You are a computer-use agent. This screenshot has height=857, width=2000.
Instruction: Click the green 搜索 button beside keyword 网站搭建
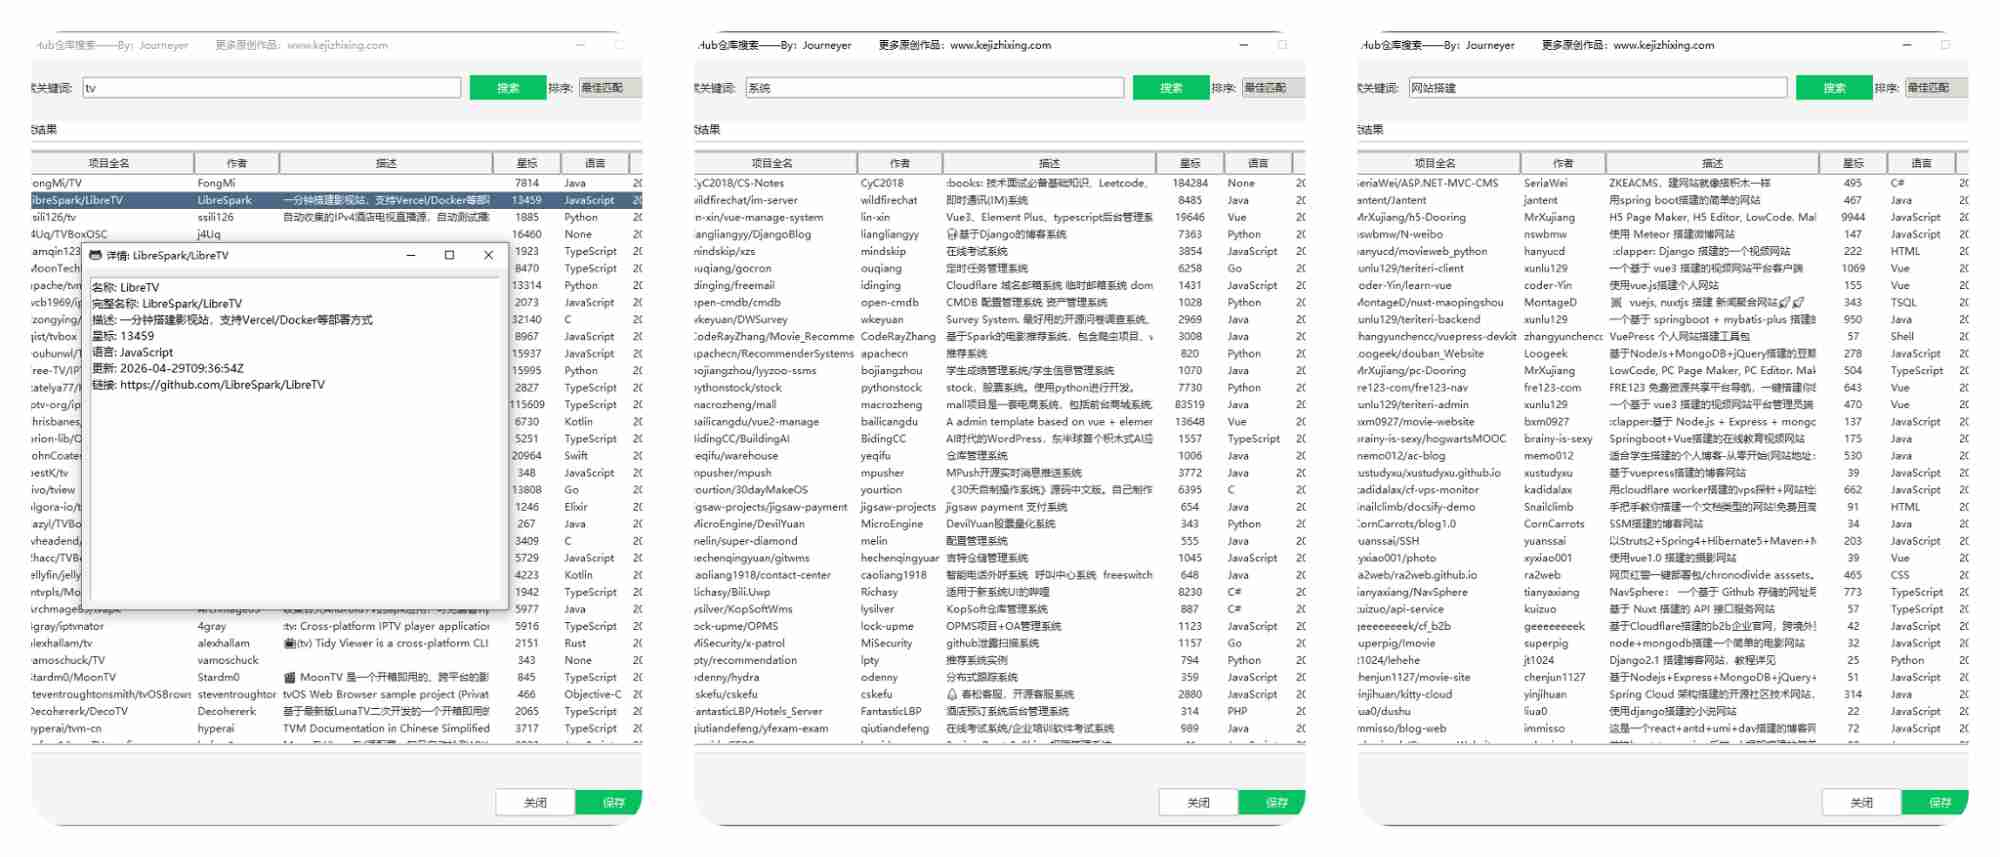(1834, 88)
